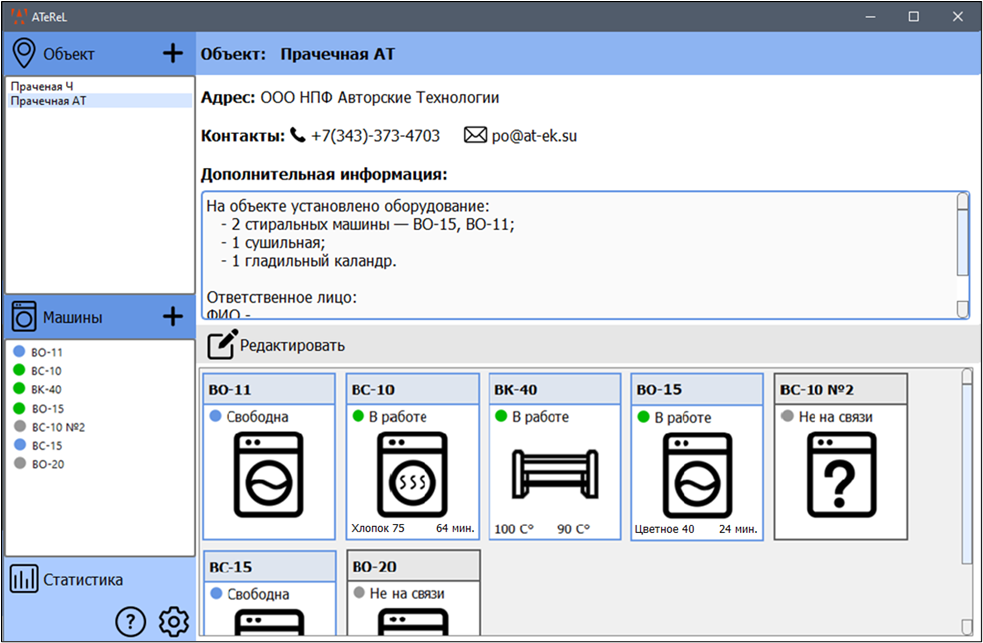The image size is (983, 643).
Task: Click the Машины panel header label
Action: coord(73,318)
